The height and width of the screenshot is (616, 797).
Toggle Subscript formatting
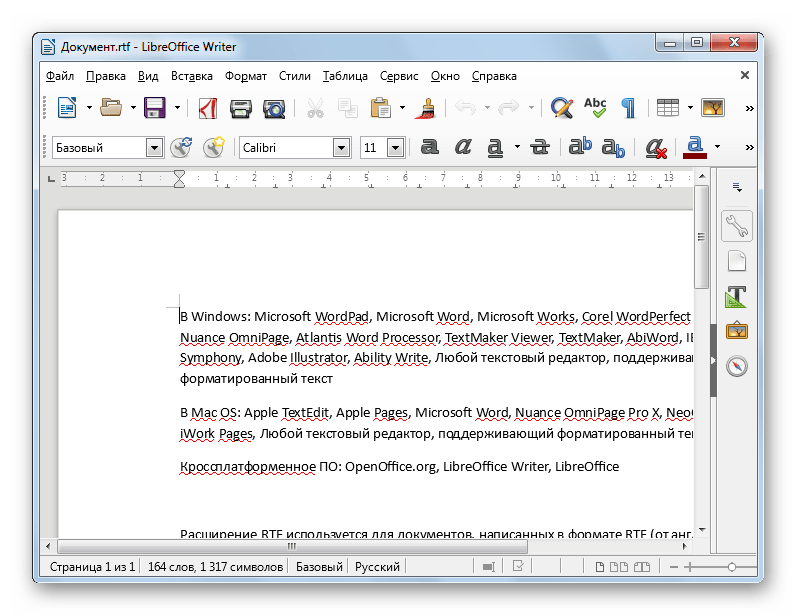613,147
